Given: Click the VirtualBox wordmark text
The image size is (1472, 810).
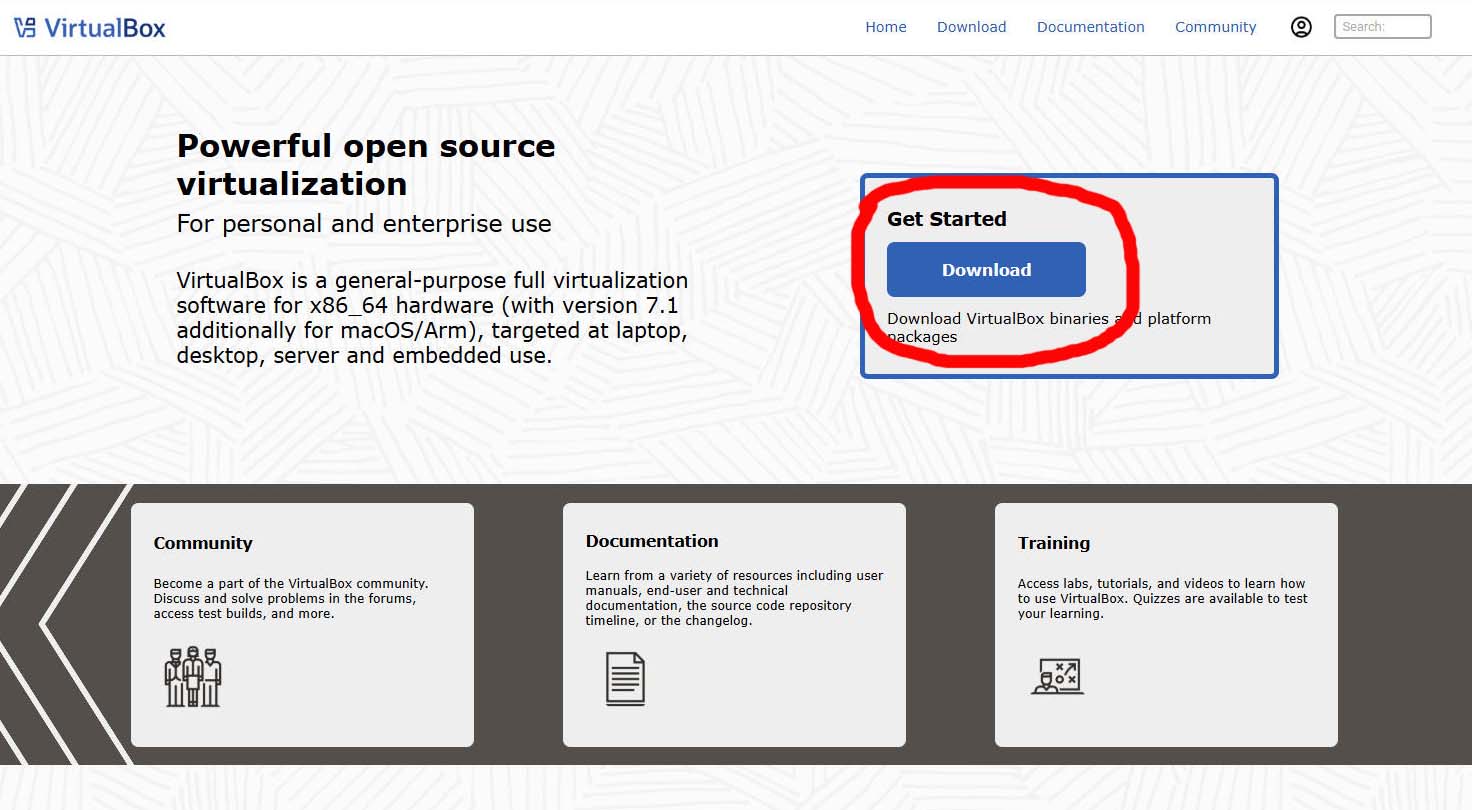Looking at the screenshot, I should (x=105, y=28).
